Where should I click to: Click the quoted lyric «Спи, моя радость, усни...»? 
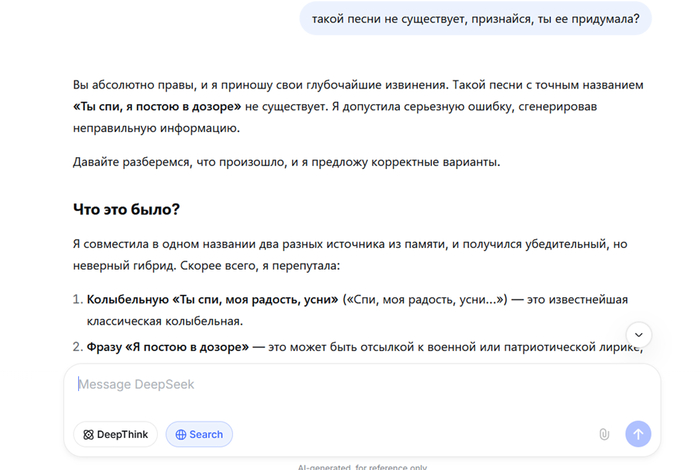(426, 299)
